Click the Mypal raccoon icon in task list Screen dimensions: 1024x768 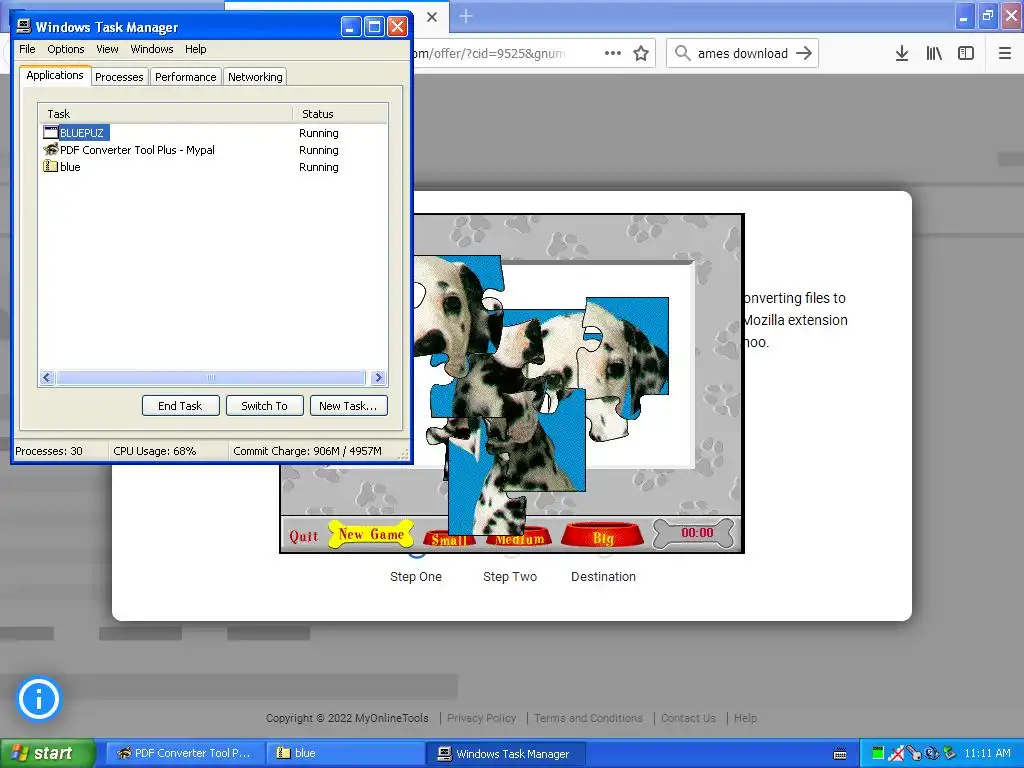(51, 150)
